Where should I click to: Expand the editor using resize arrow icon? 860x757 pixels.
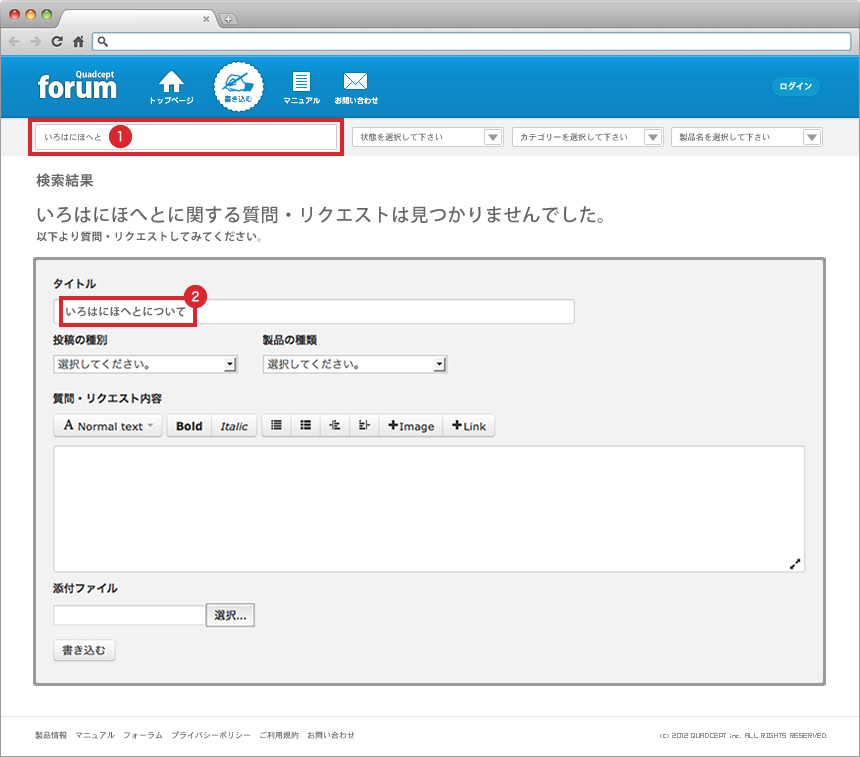coord(795,563)
